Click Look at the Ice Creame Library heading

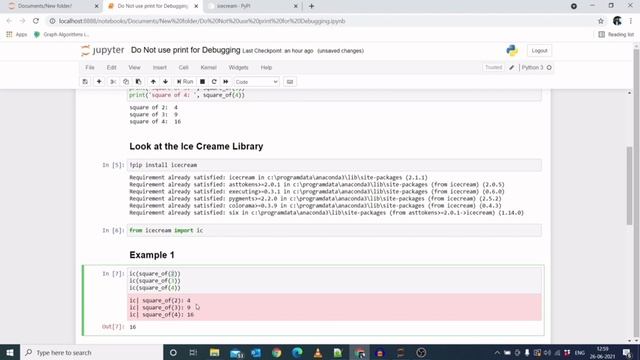pyautogui.click(x=196, y=146)
